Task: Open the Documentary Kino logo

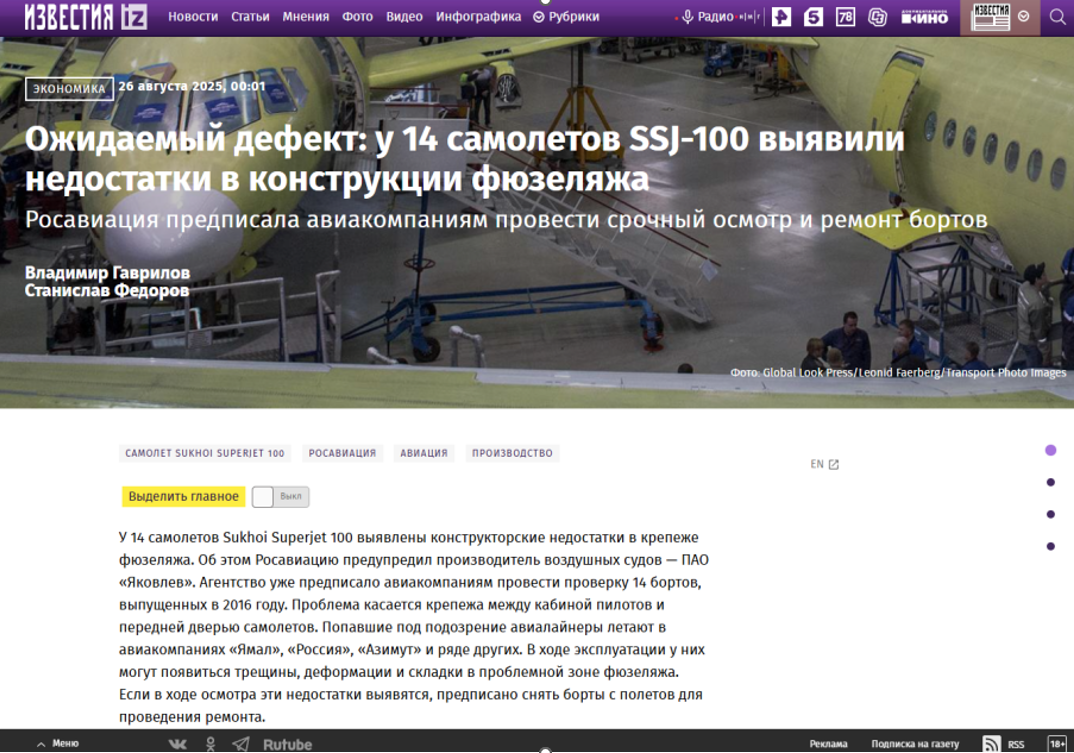Action: pos(925,16)
